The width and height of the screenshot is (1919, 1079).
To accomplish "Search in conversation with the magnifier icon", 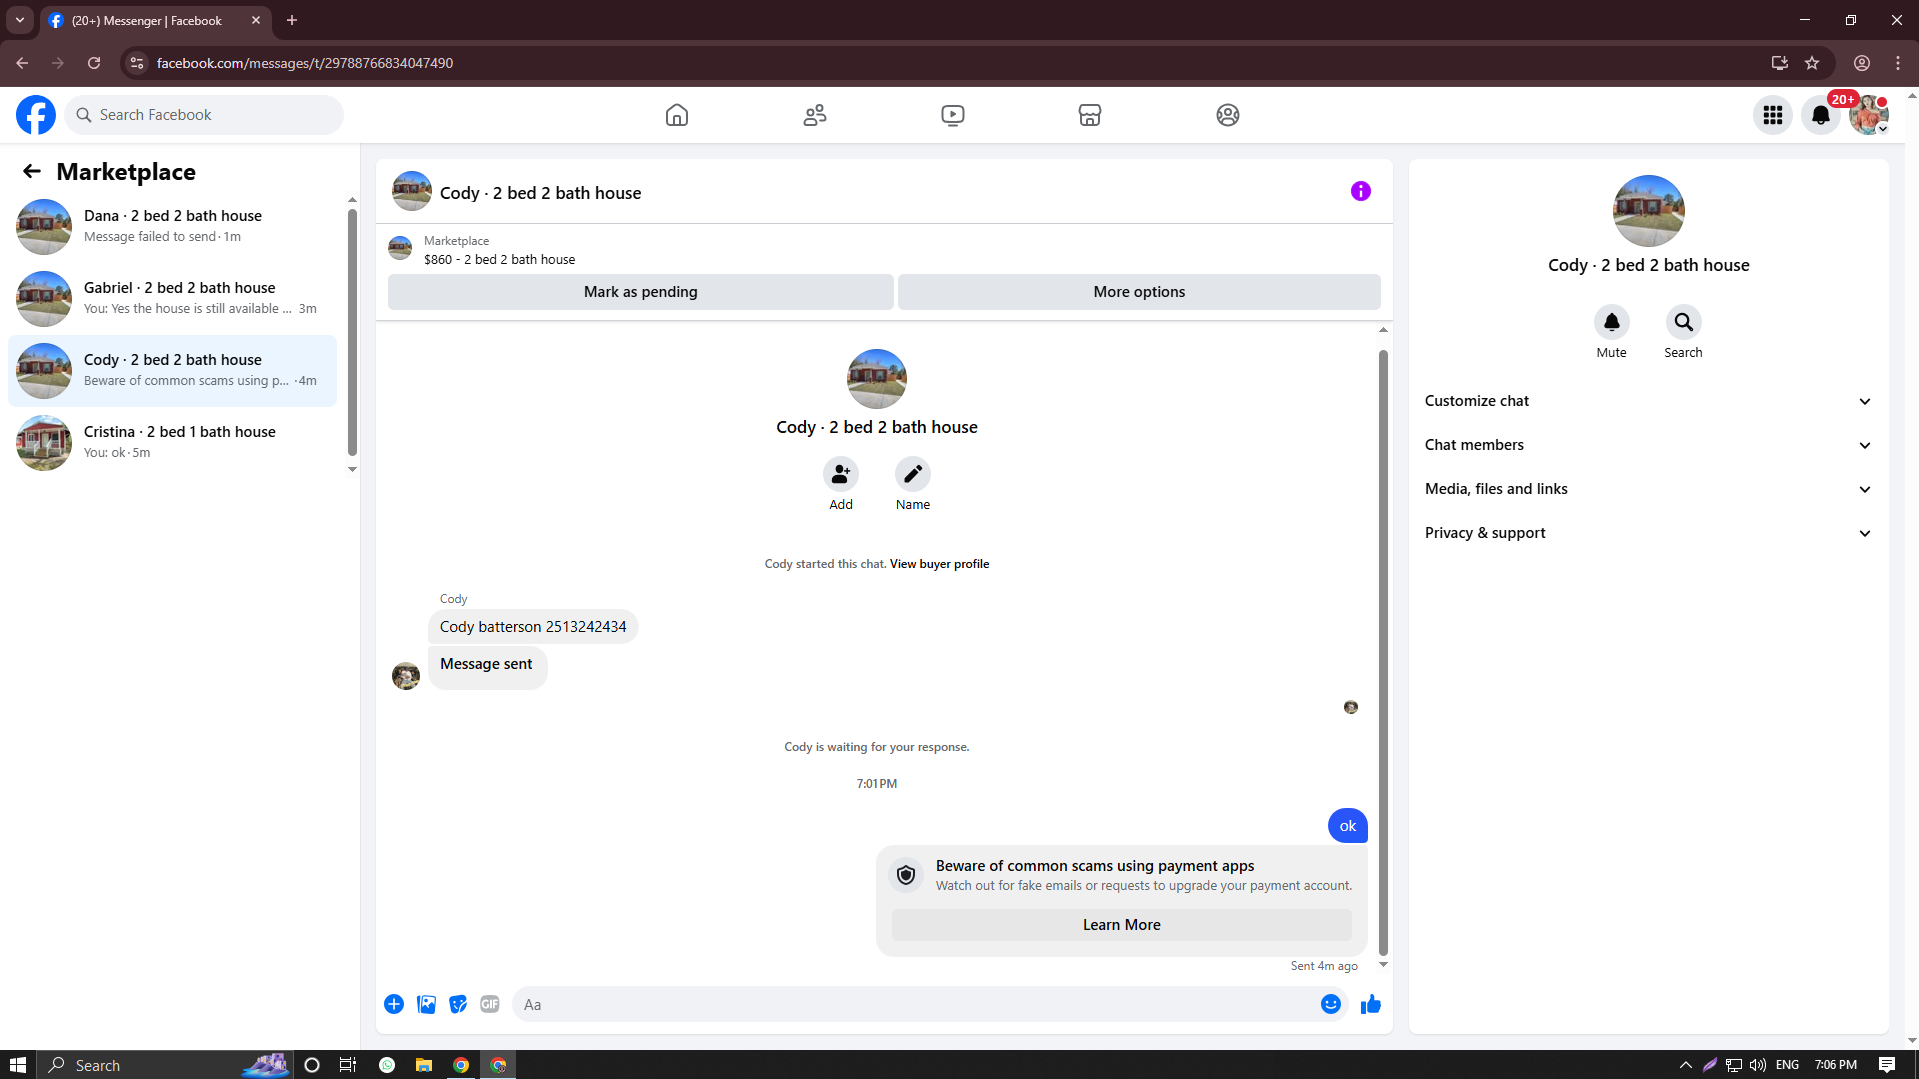I will (x=1684, y=322).
